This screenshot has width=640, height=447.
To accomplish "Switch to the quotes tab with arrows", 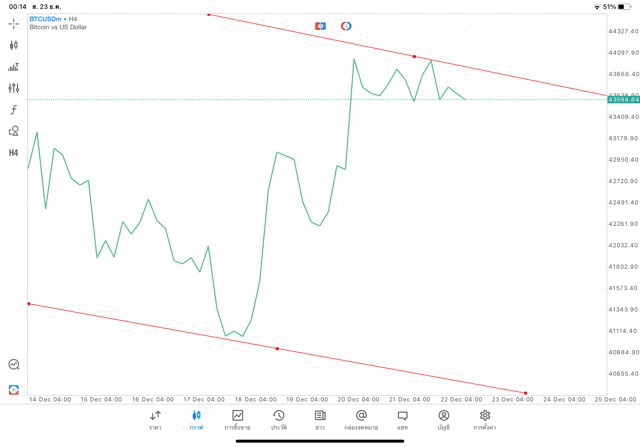I will tap(155, 420).
